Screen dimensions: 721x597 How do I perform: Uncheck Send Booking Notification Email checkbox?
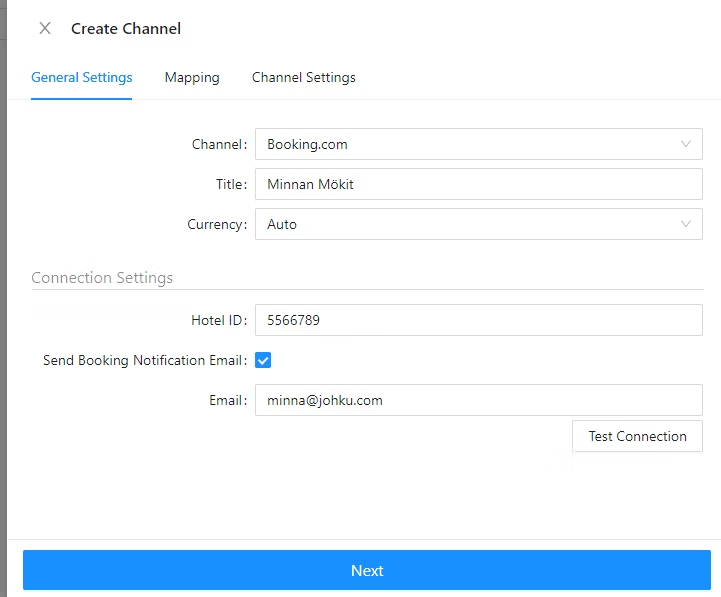[263, 360]
